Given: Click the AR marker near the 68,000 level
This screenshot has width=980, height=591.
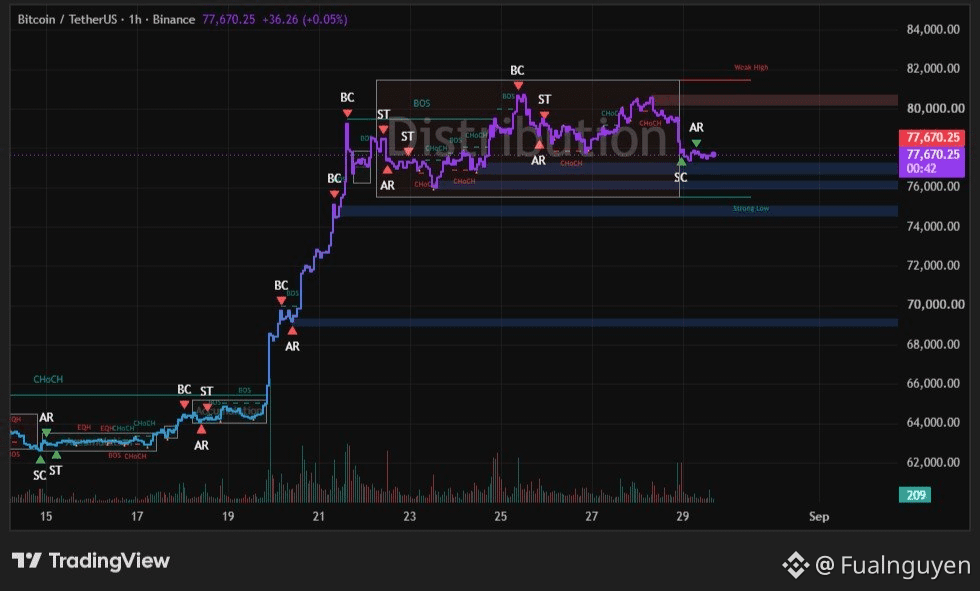Looking at the screenshot, I should click(292, 346).
